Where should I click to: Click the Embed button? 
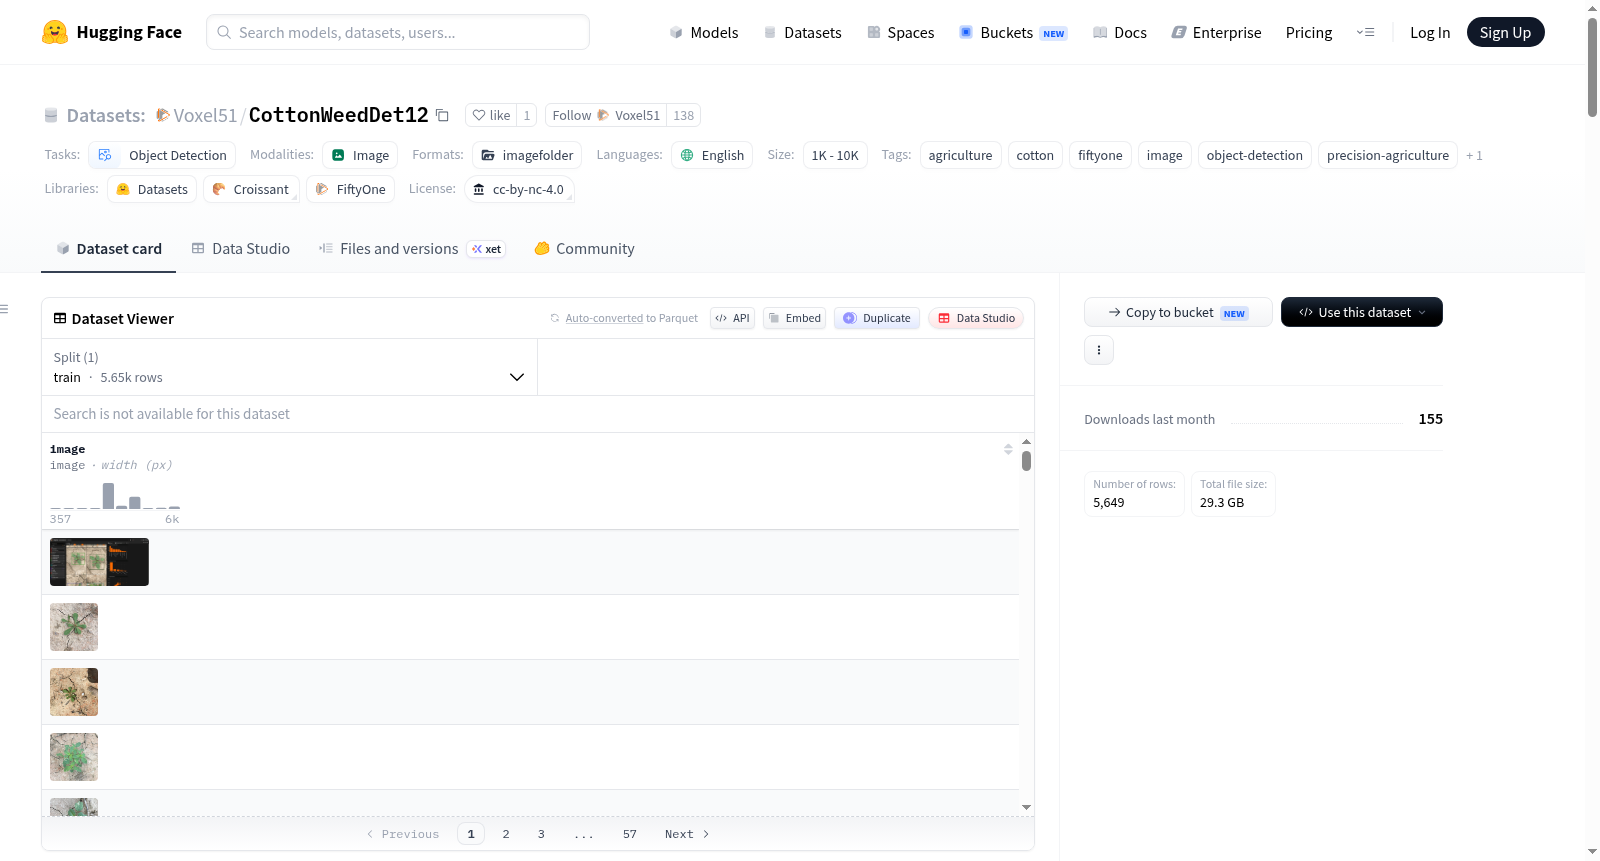click(x=794, y=318)
